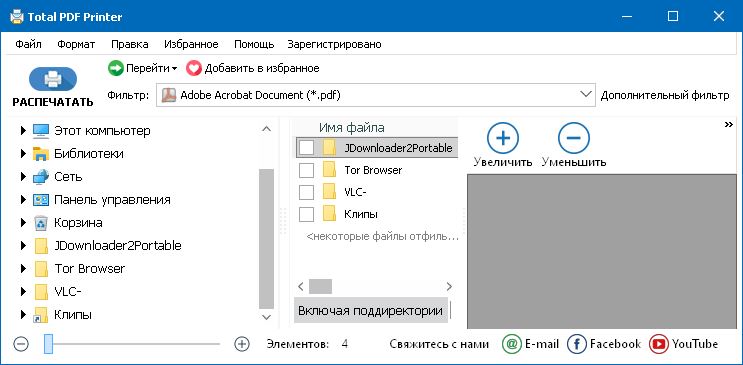Open the Фильтр file type dropdown
Viewport: 743px width, 365px height.
pos(586,95)
